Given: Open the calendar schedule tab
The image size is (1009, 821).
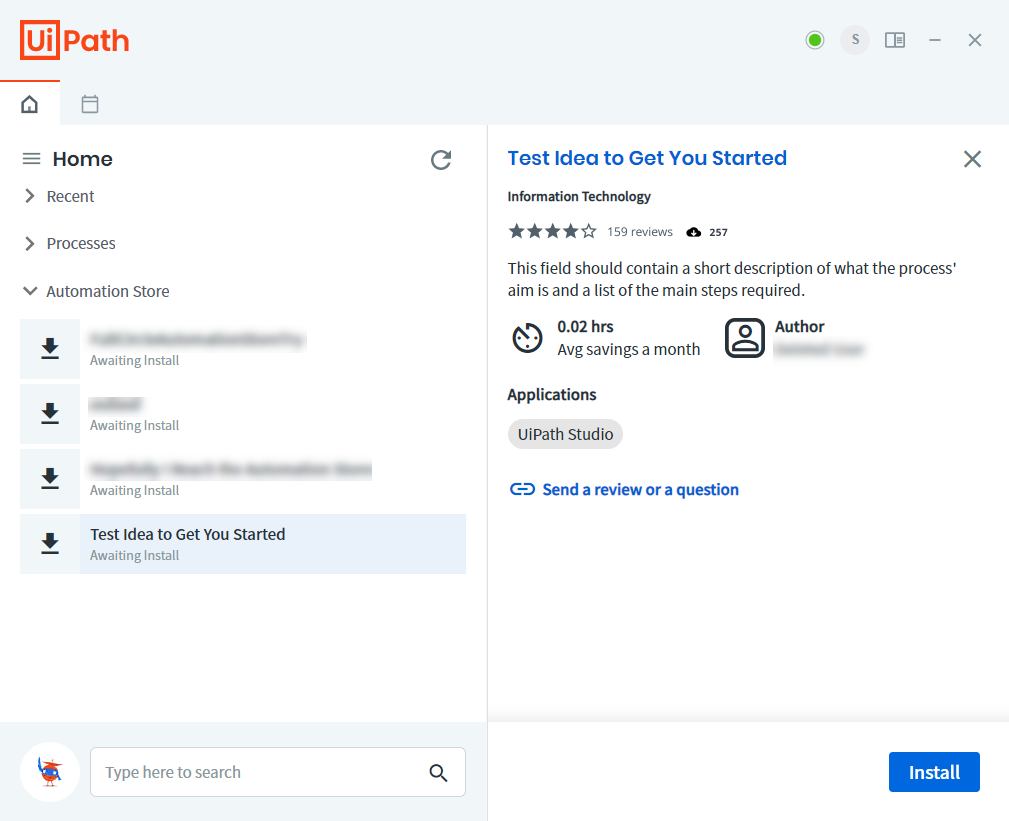Looking at the screenshot, I should 90,104.
